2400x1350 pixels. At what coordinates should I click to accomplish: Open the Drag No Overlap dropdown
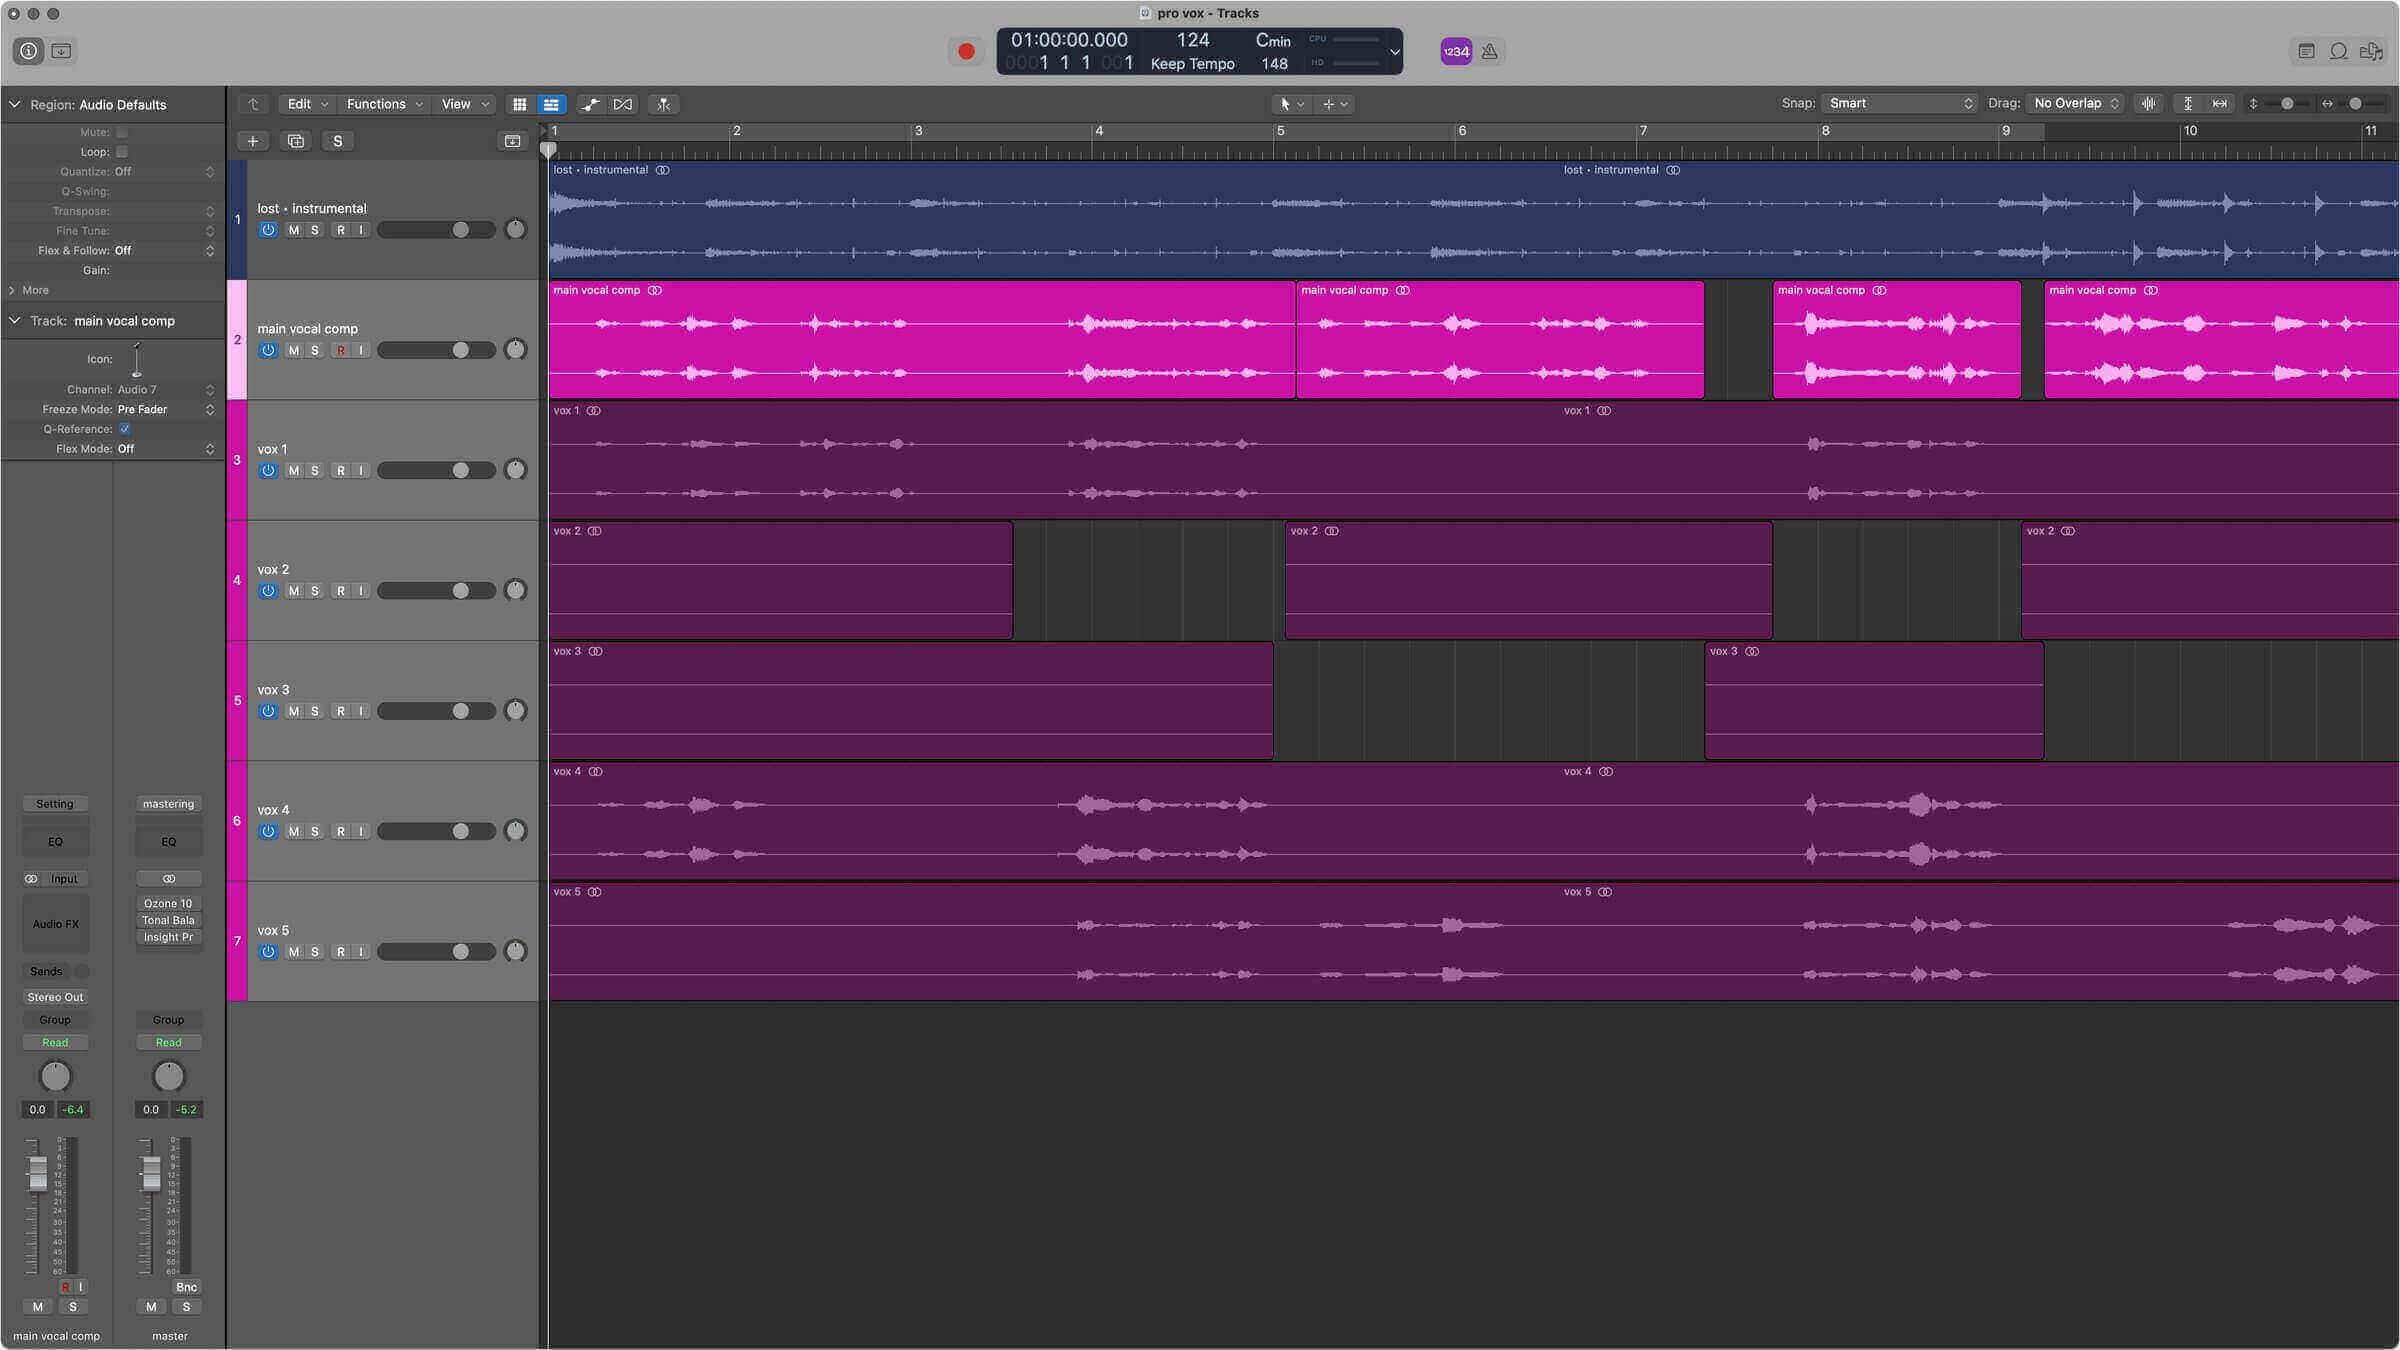click(x=2075, y=103)
